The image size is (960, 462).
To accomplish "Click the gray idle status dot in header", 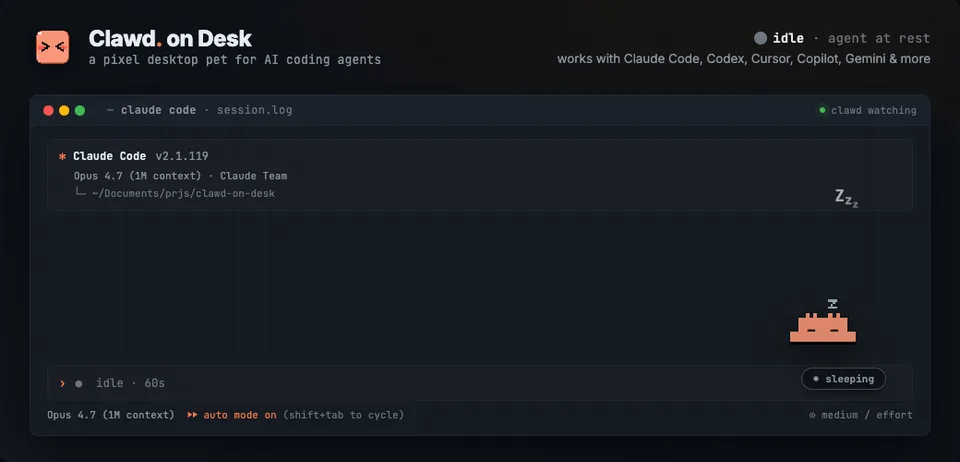I will (760, 38).
